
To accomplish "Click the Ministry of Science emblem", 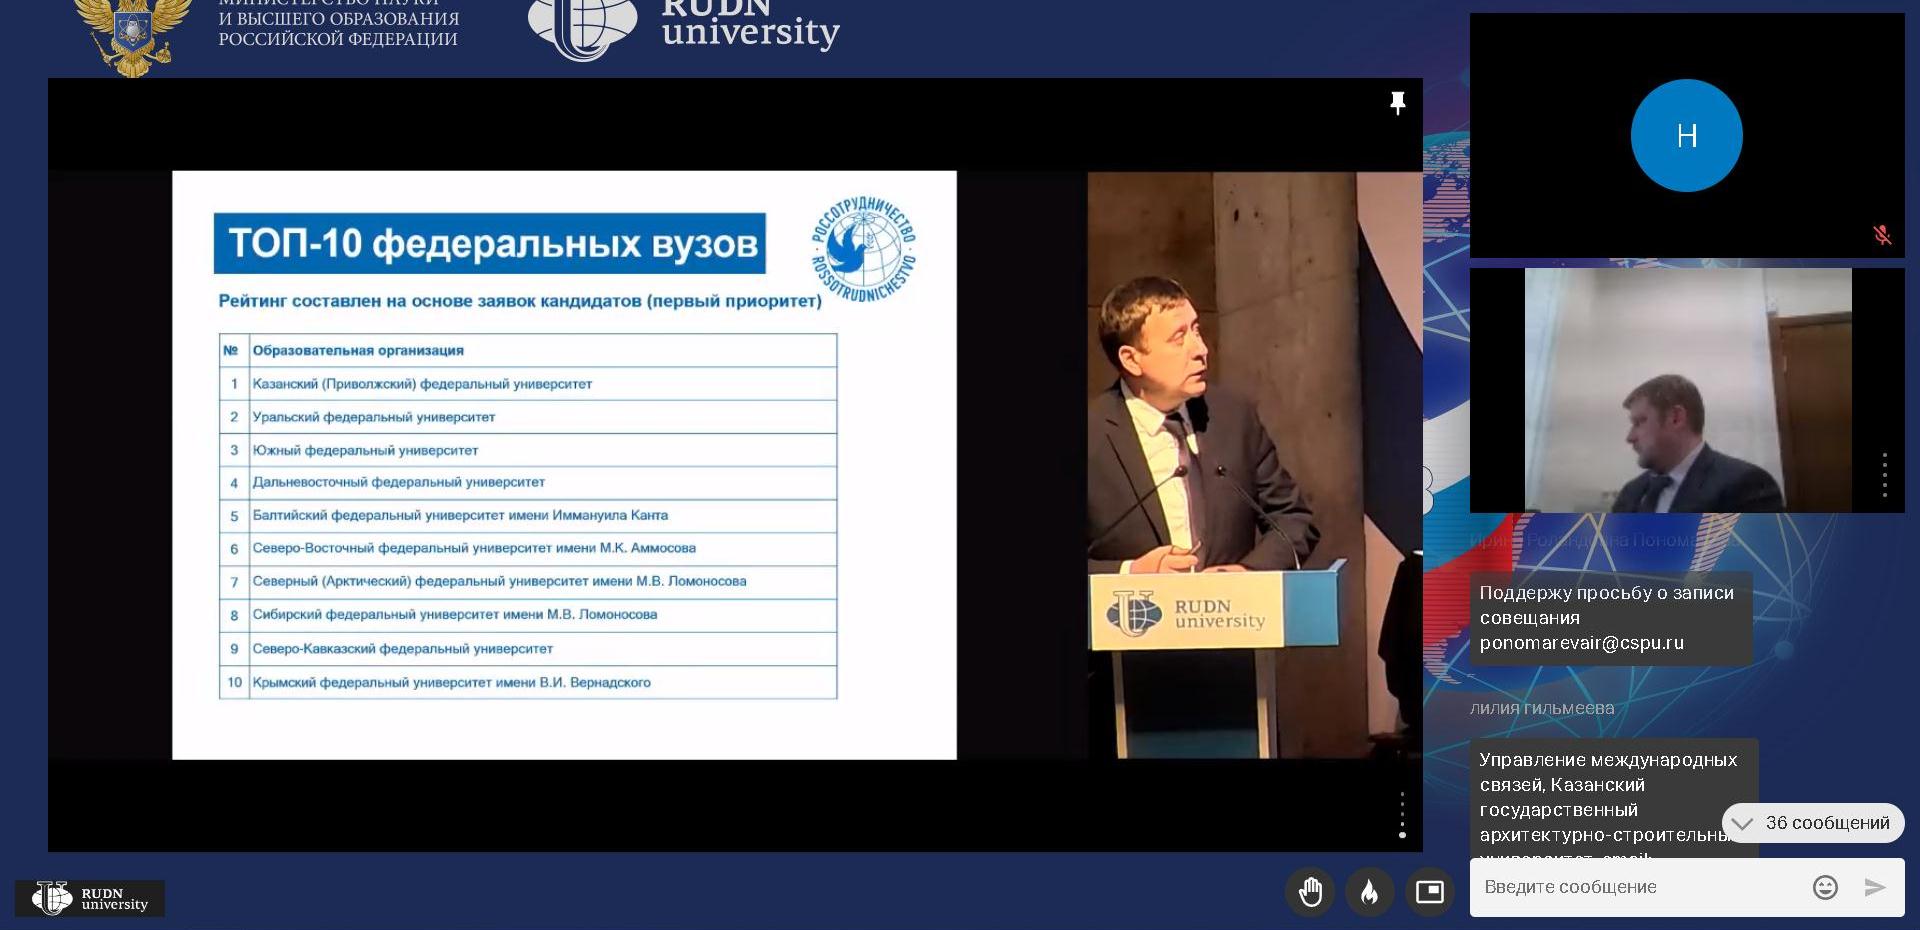I will [133, 35].
